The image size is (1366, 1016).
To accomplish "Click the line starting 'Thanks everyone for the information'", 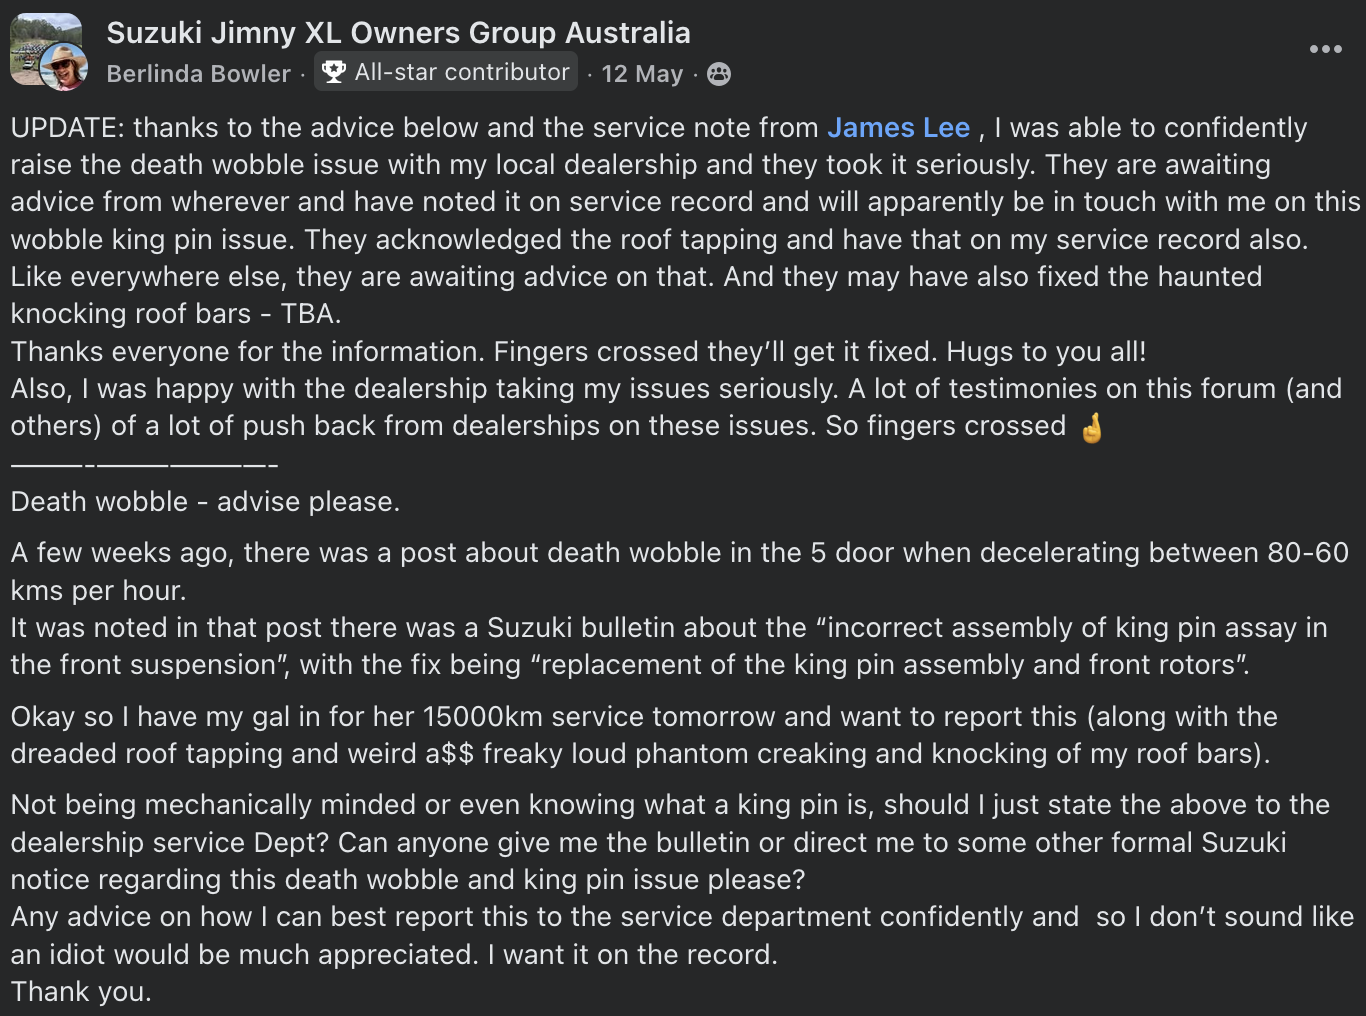I will pyautogui.click(x=578, y=352).
